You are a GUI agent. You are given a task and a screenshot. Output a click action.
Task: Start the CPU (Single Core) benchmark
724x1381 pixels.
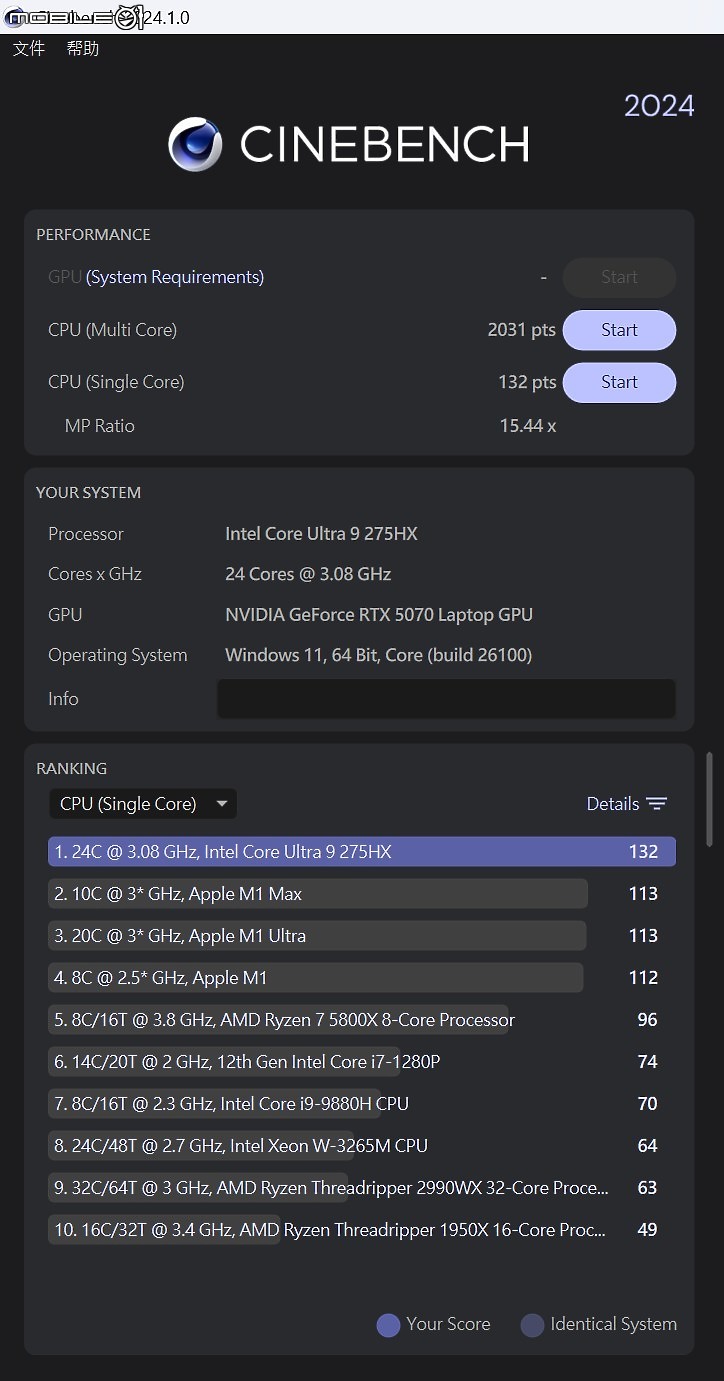click(619, 382)
